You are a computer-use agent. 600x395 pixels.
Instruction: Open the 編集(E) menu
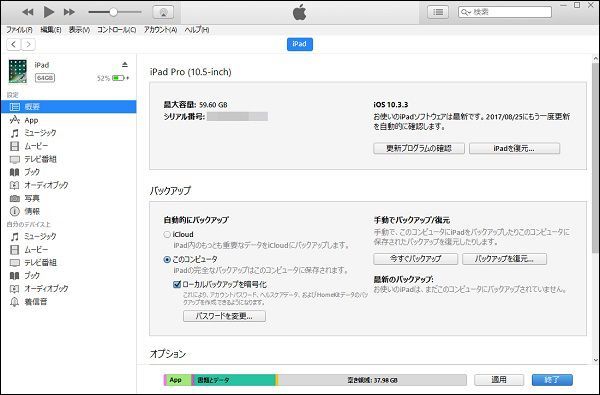click(51, 30)
